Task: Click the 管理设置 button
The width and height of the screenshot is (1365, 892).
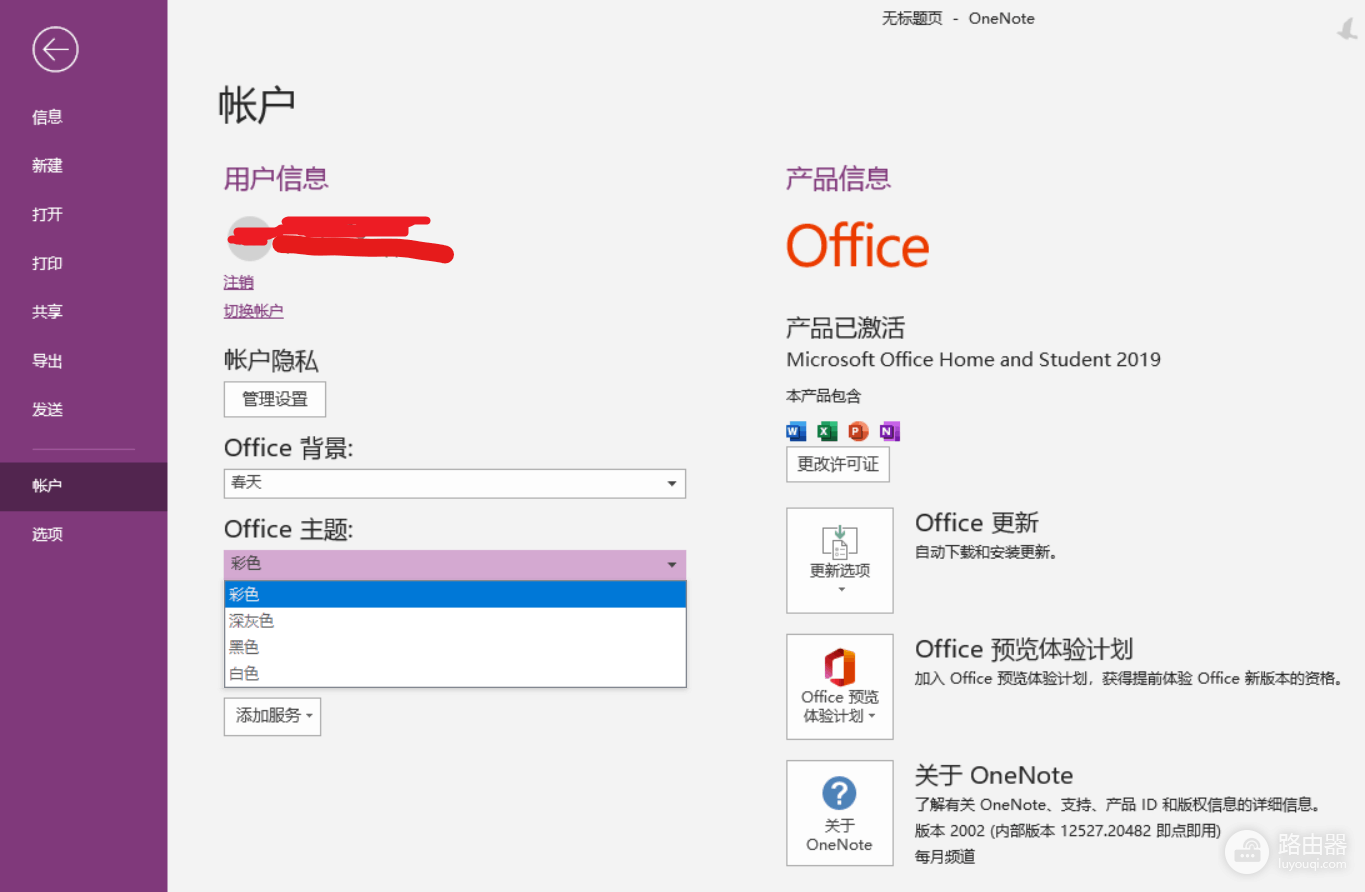Action: click(x=275, y=399)
